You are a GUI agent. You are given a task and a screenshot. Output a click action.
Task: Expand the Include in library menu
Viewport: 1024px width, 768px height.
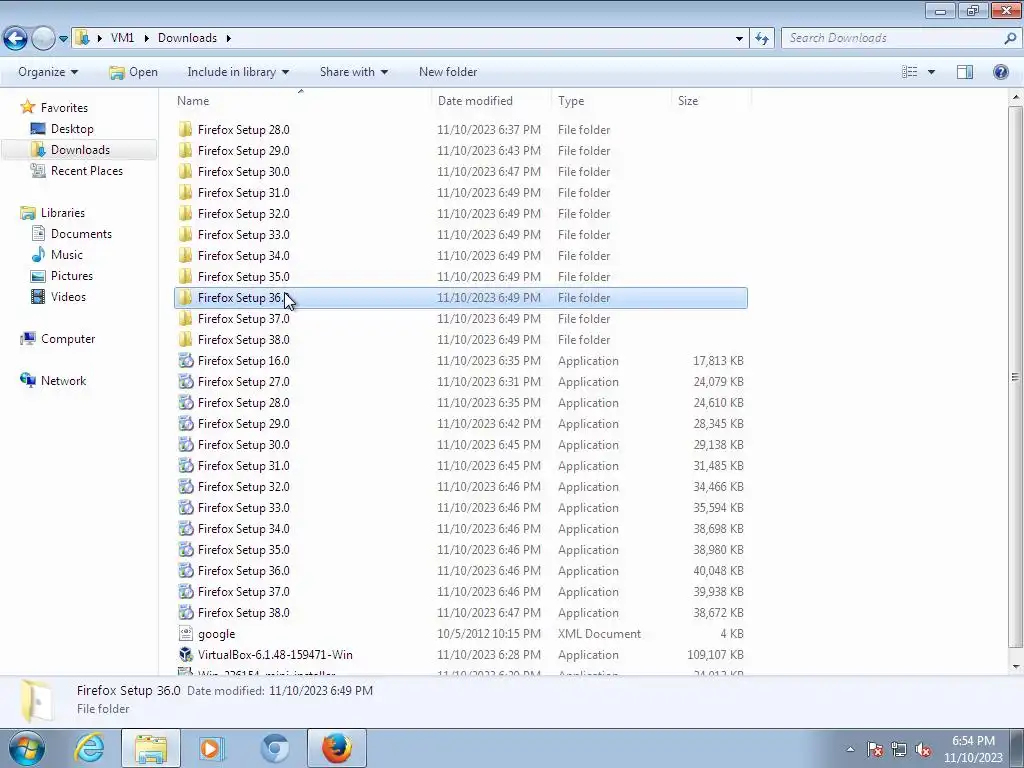click(238, 72)
